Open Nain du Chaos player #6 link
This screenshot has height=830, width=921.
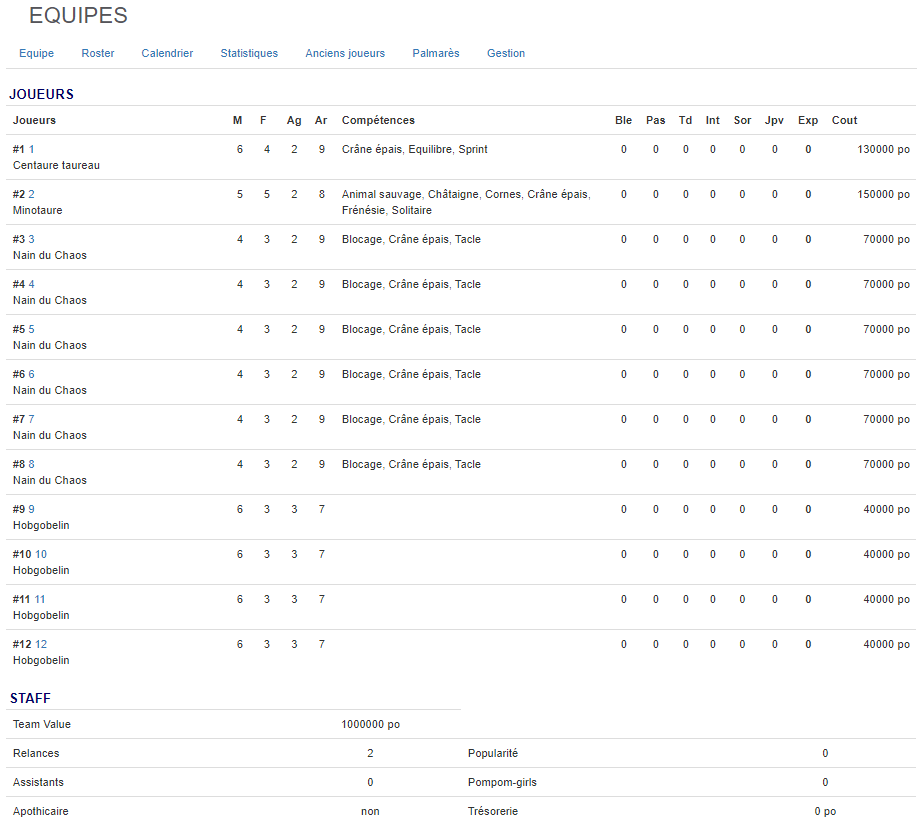[x=31, y=374]
